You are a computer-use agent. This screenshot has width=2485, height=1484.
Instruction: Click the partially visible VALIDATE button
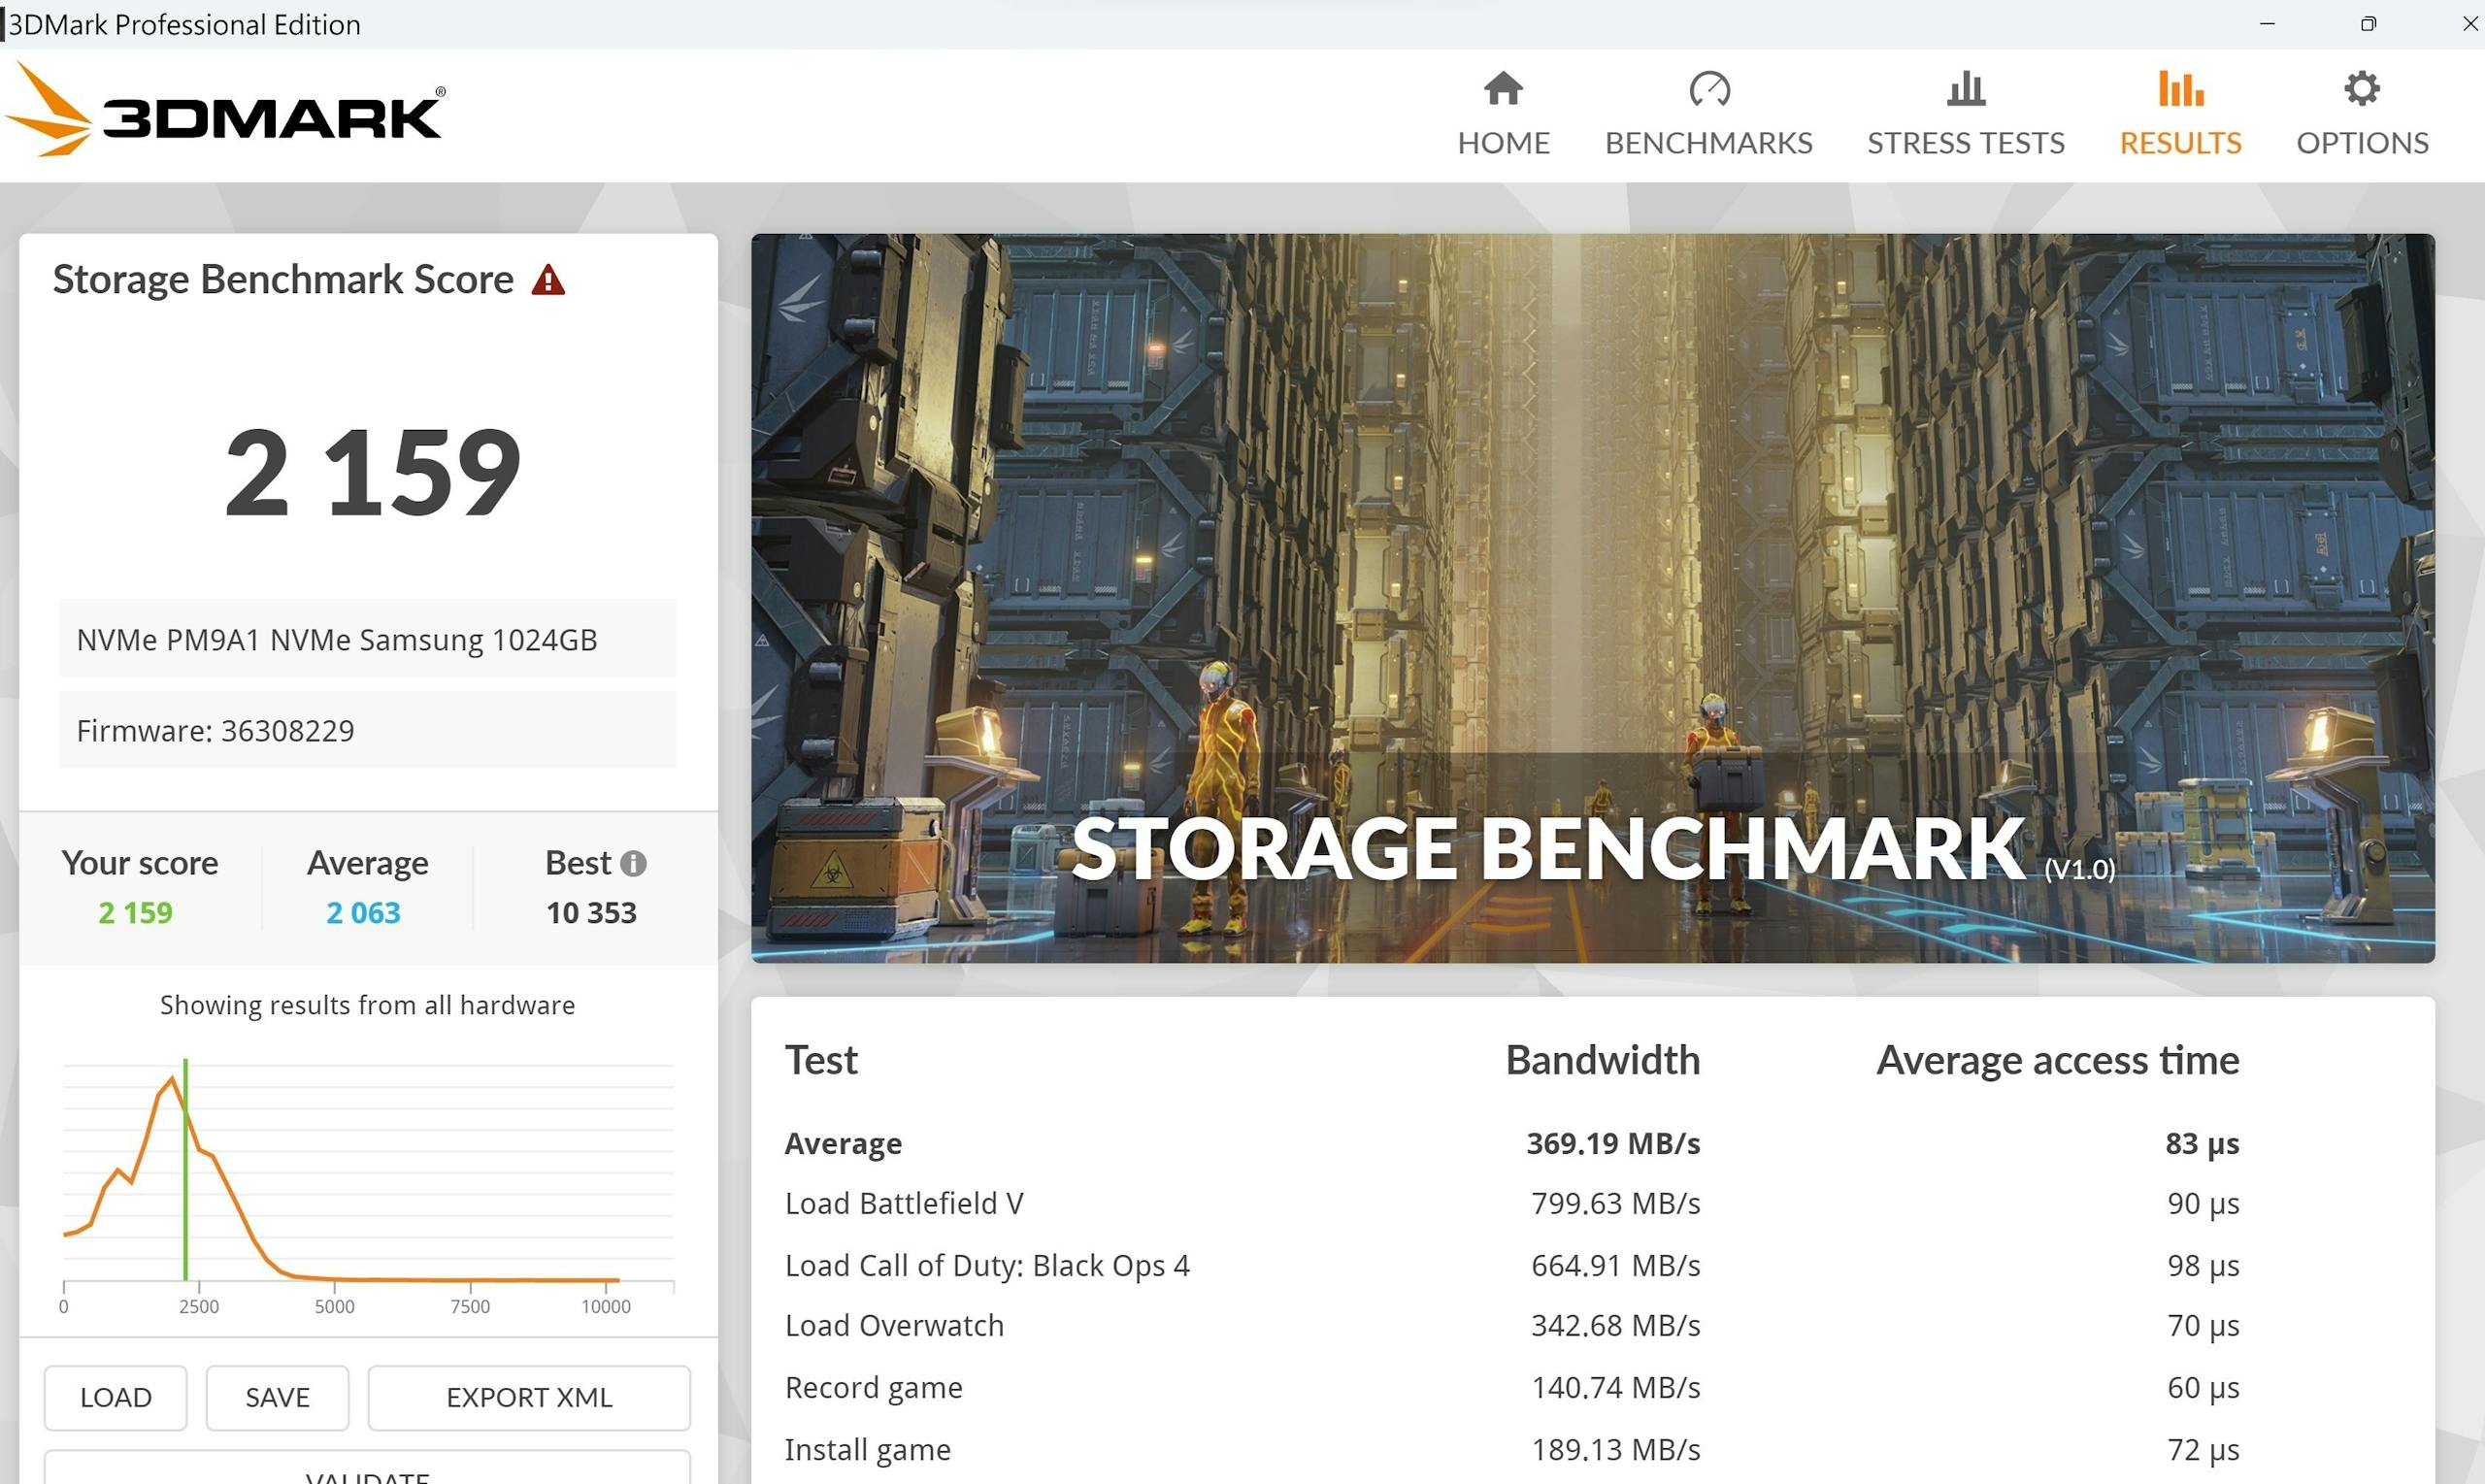pos(367,1472)
